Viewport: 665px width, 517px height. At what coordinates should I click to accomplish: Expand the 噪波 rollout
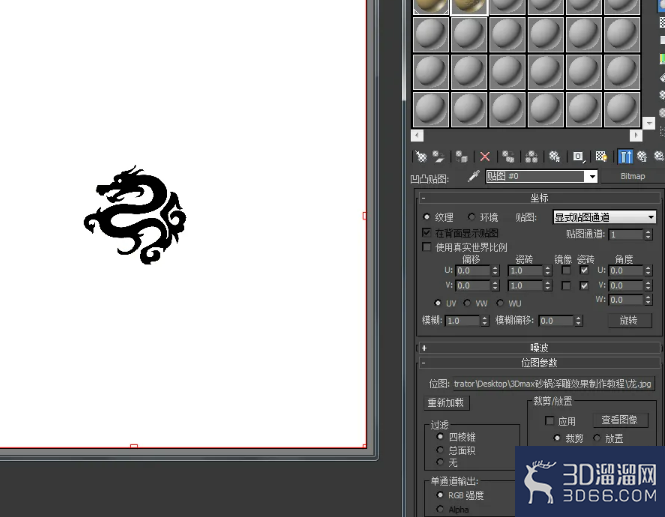click(x=539, y=348)
